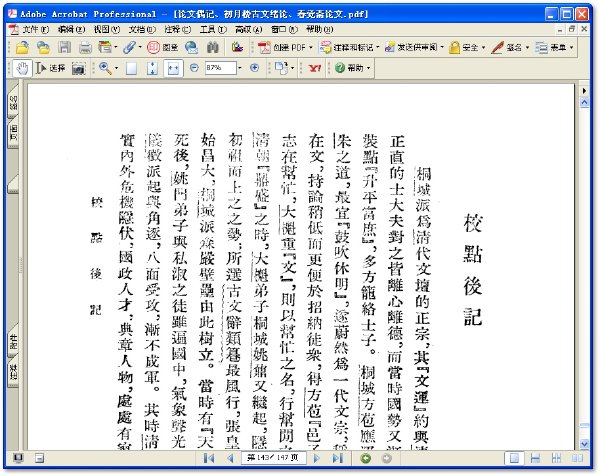Screen dimensions: 600x476
Task: Click the Actual Size page icon
Action: pos(131,68)
